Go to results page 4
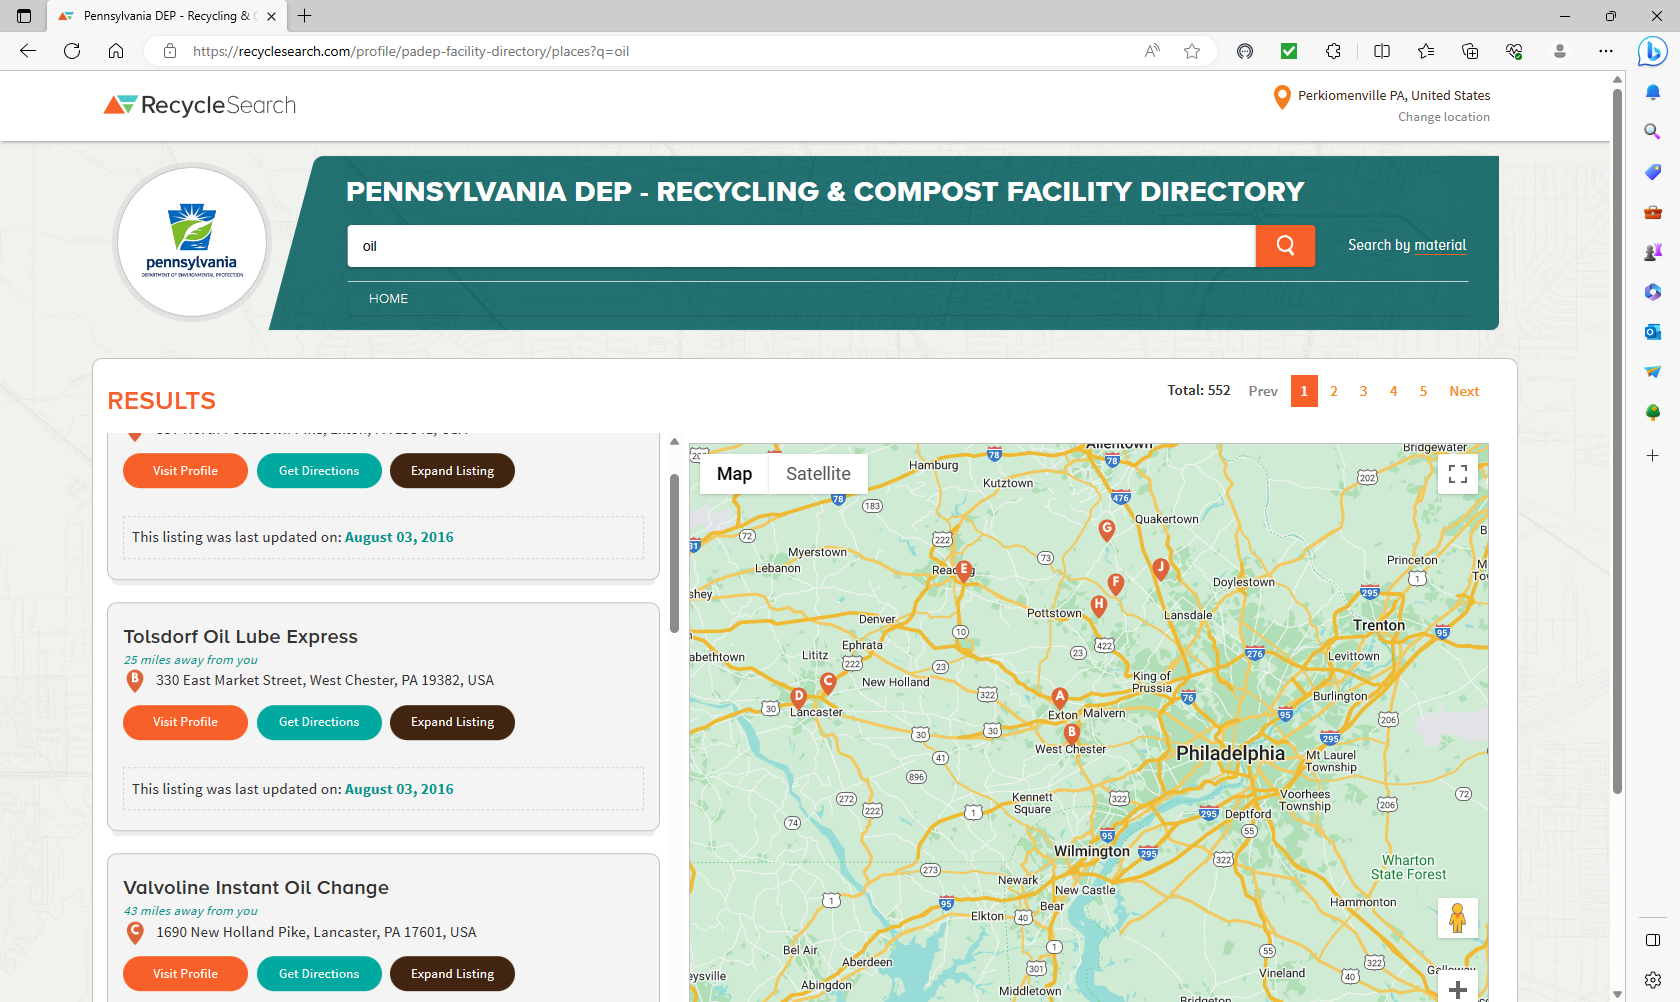 [x=1393, y=391]
